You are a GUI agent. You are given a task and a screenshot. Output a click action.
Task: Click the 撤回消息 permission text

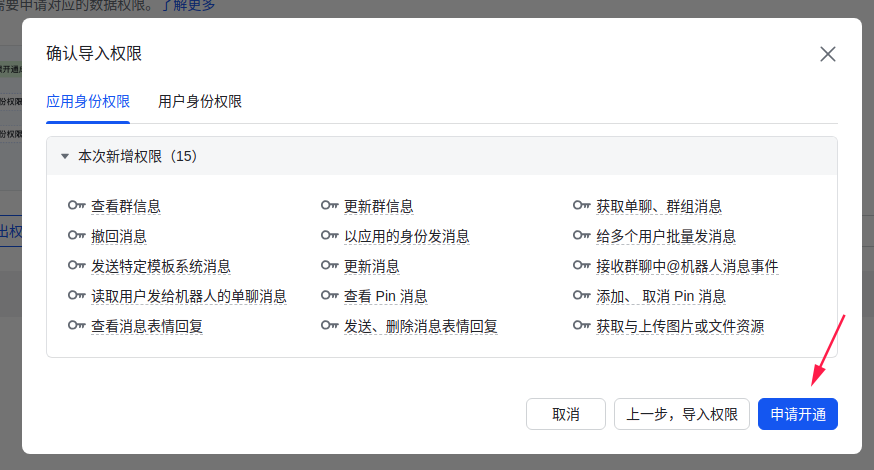pyautogui.click(x=119, y=236)
